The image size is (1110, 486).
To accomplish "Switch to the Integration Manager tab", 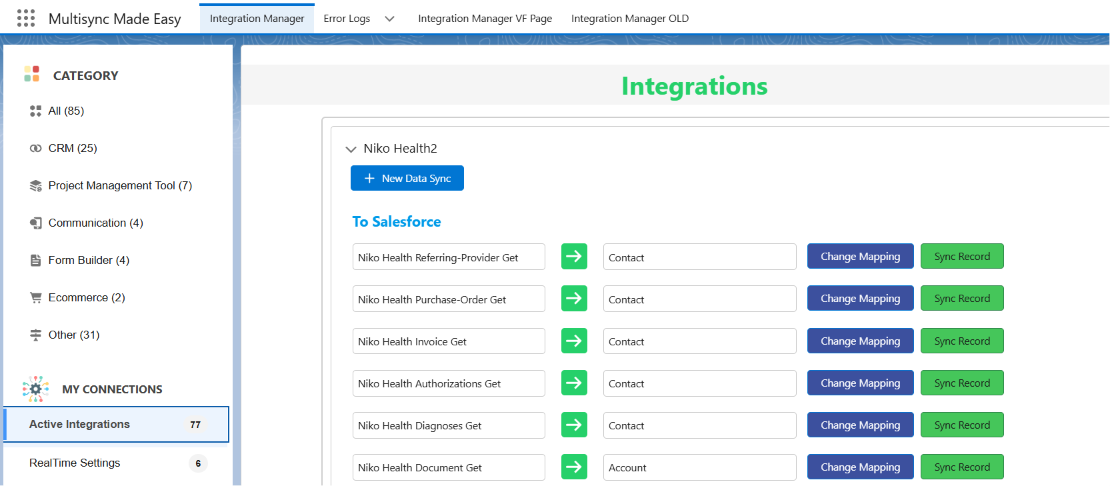I will (257, 18).
